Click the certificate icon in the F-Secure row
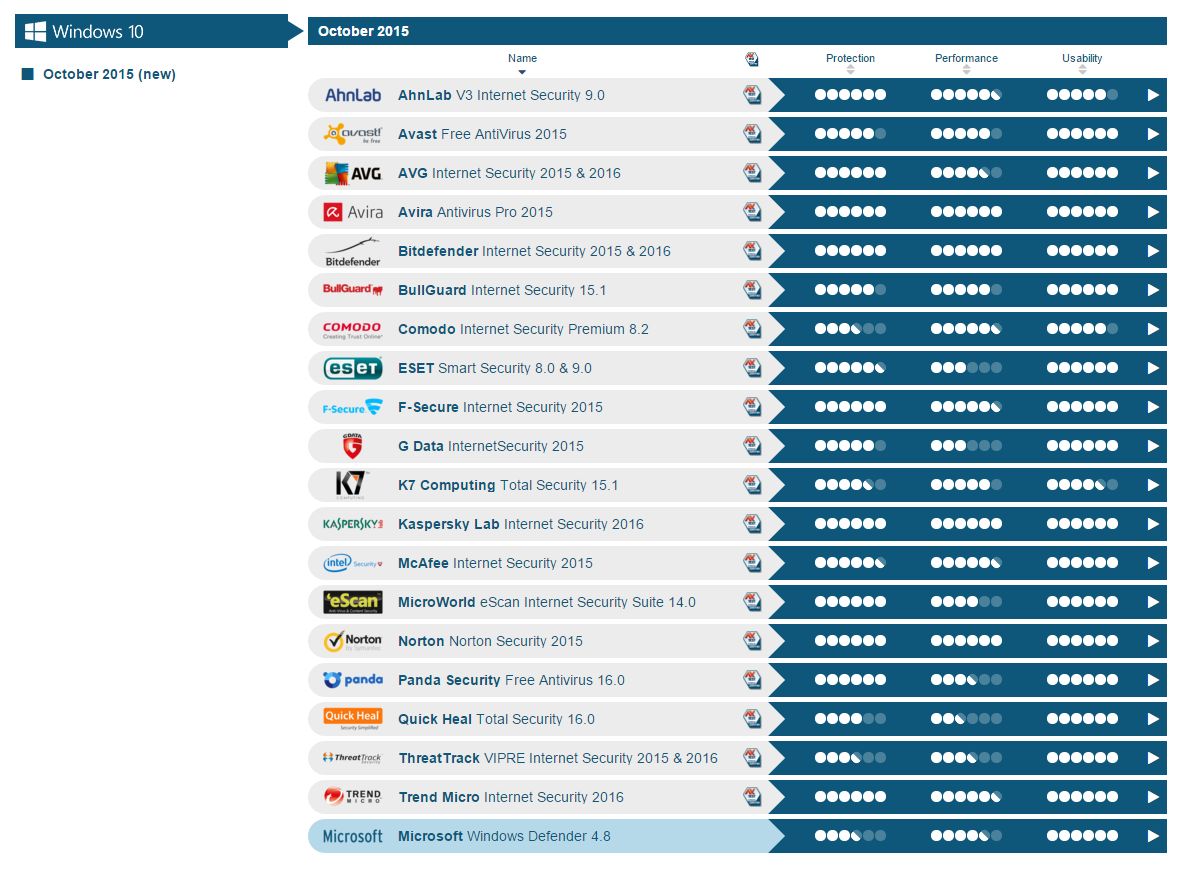This screenshot has height=873, width=1201. tap(752, 407)
